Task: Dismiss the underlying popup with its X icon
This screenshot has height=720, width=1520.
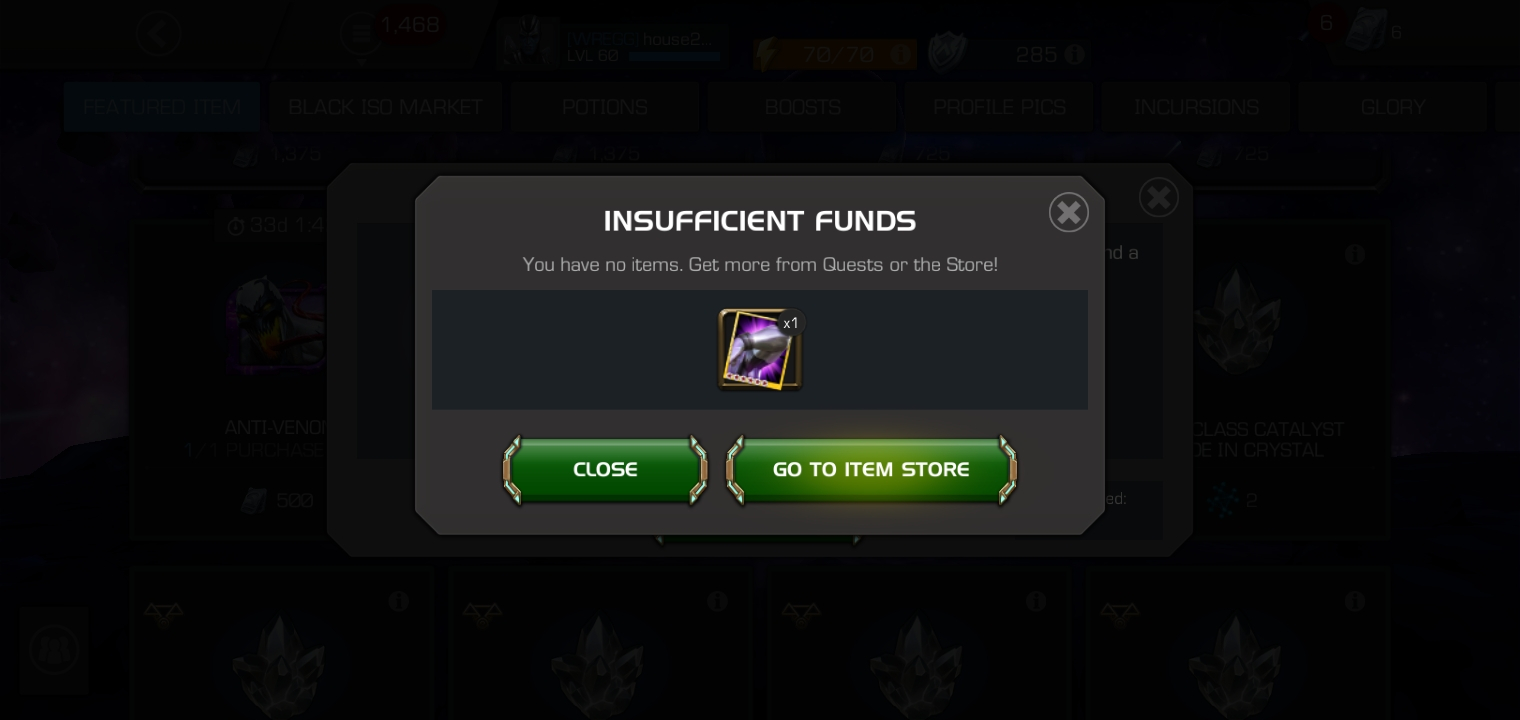Action: [x=1159, y=198]
